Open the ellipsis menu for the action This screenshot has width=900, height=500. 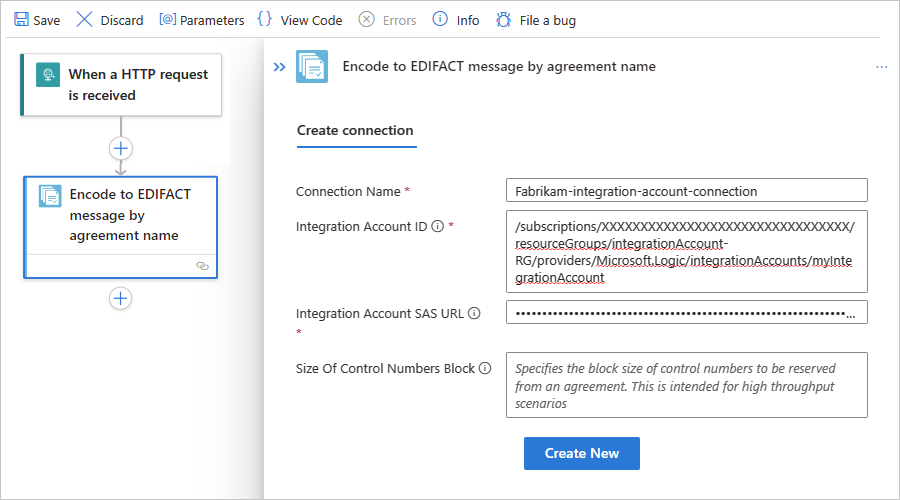[881, 67]
